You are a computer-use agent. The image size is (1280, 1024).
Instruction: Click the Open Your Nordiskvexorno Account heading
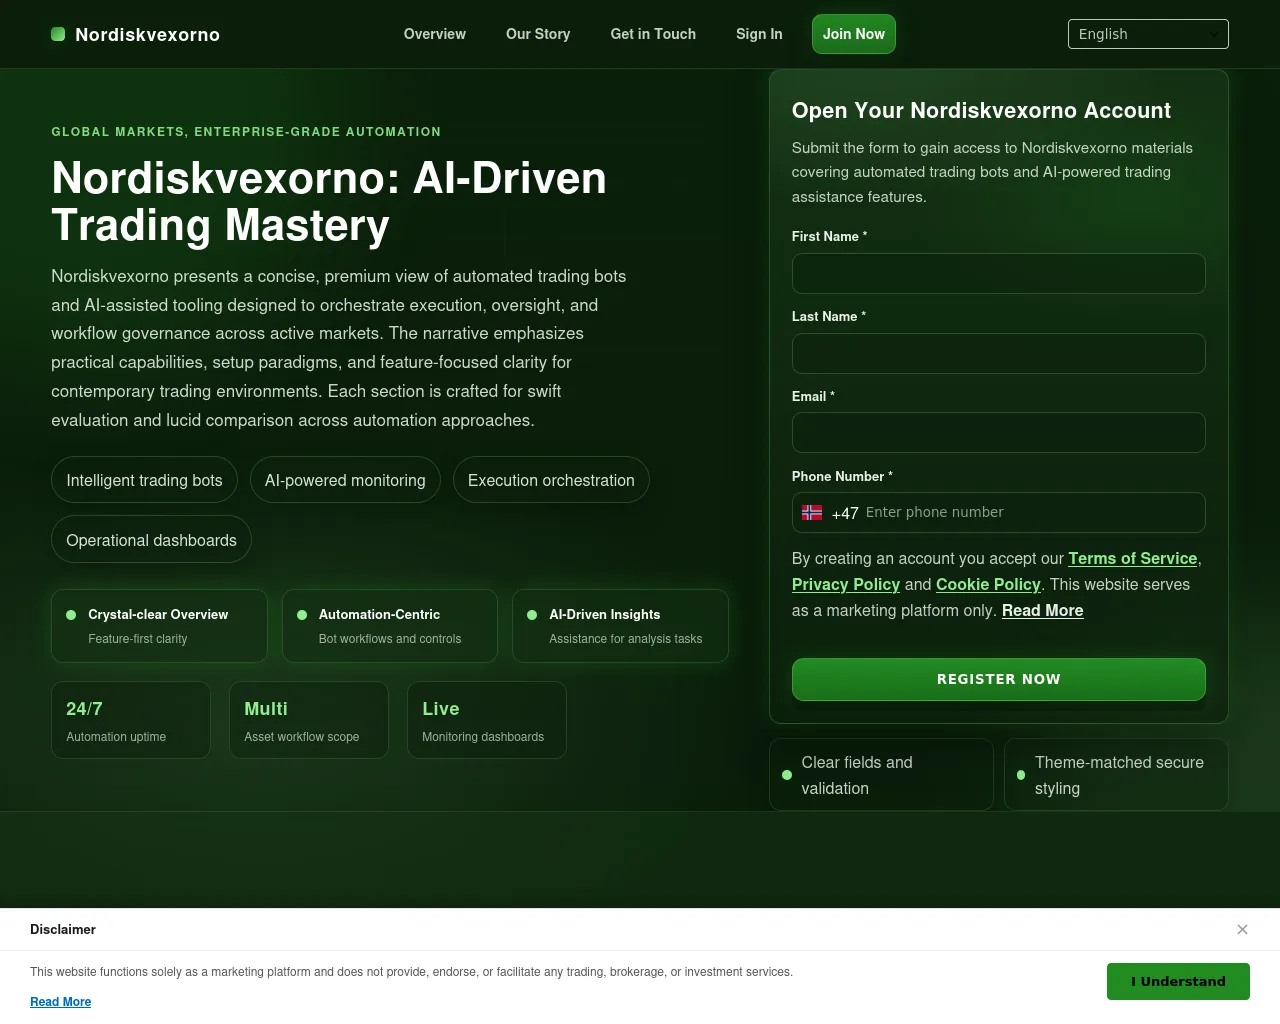(981, 111)
